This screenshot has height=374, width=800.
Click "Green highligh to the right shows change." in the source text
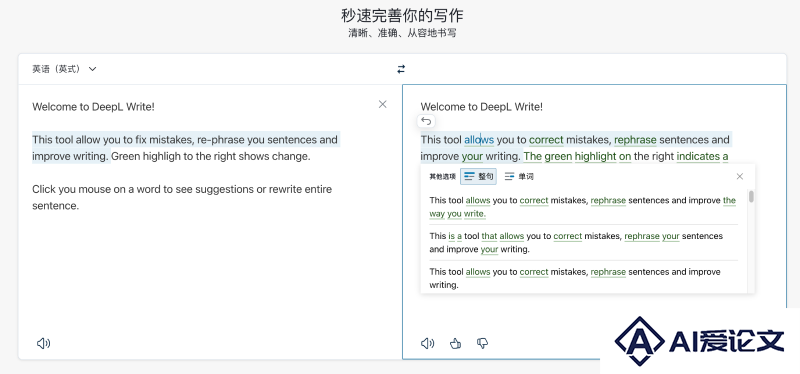coord(211,156)
